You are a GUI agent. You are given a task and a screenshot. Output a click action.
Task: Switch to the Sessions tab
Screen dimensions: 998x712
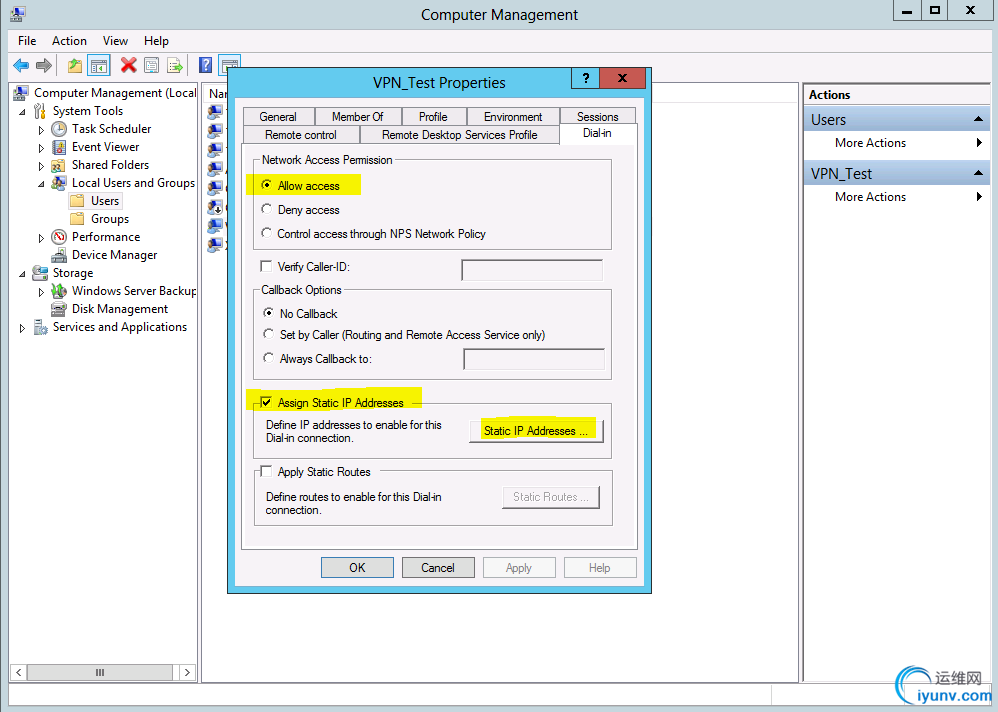point(598,116)
